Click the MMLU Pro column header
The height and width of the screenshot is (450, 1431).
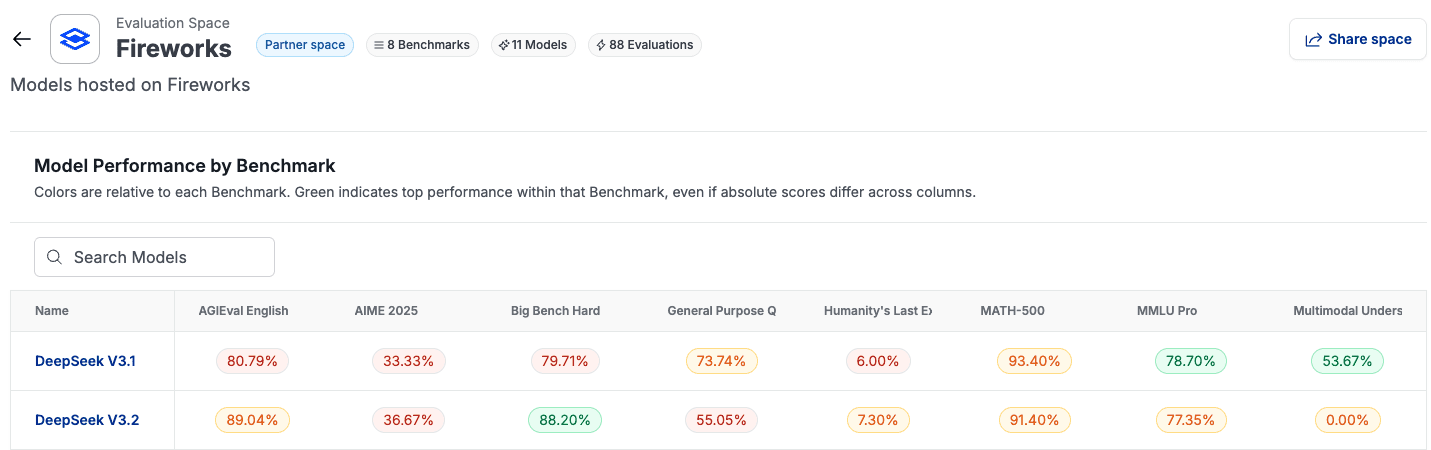(1167, 311)
